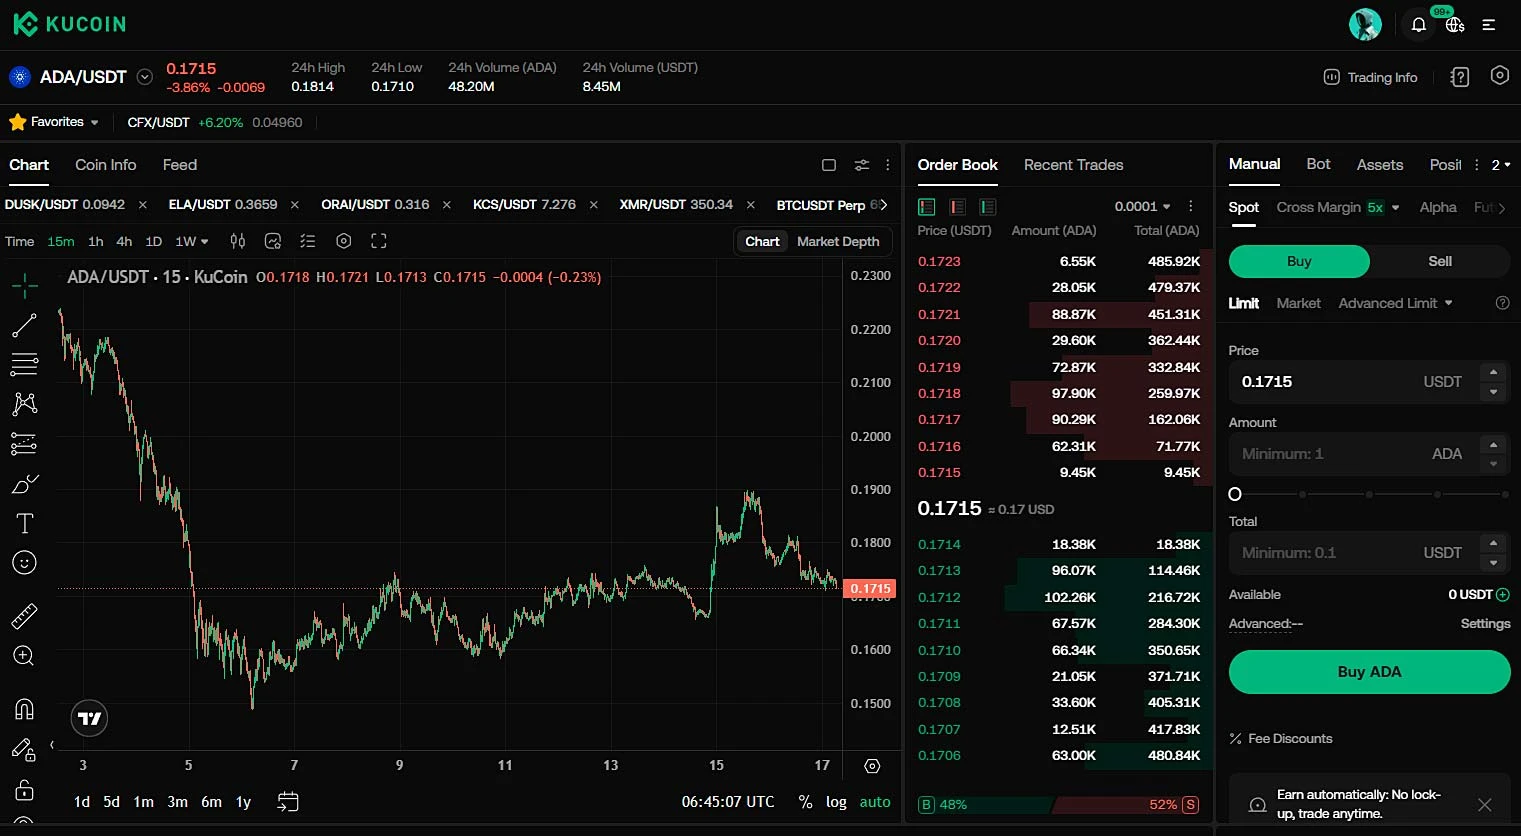Open Fee Discounts link
The width and height of the screenshot is (1521, 836).
click(x=1281, y=739)
